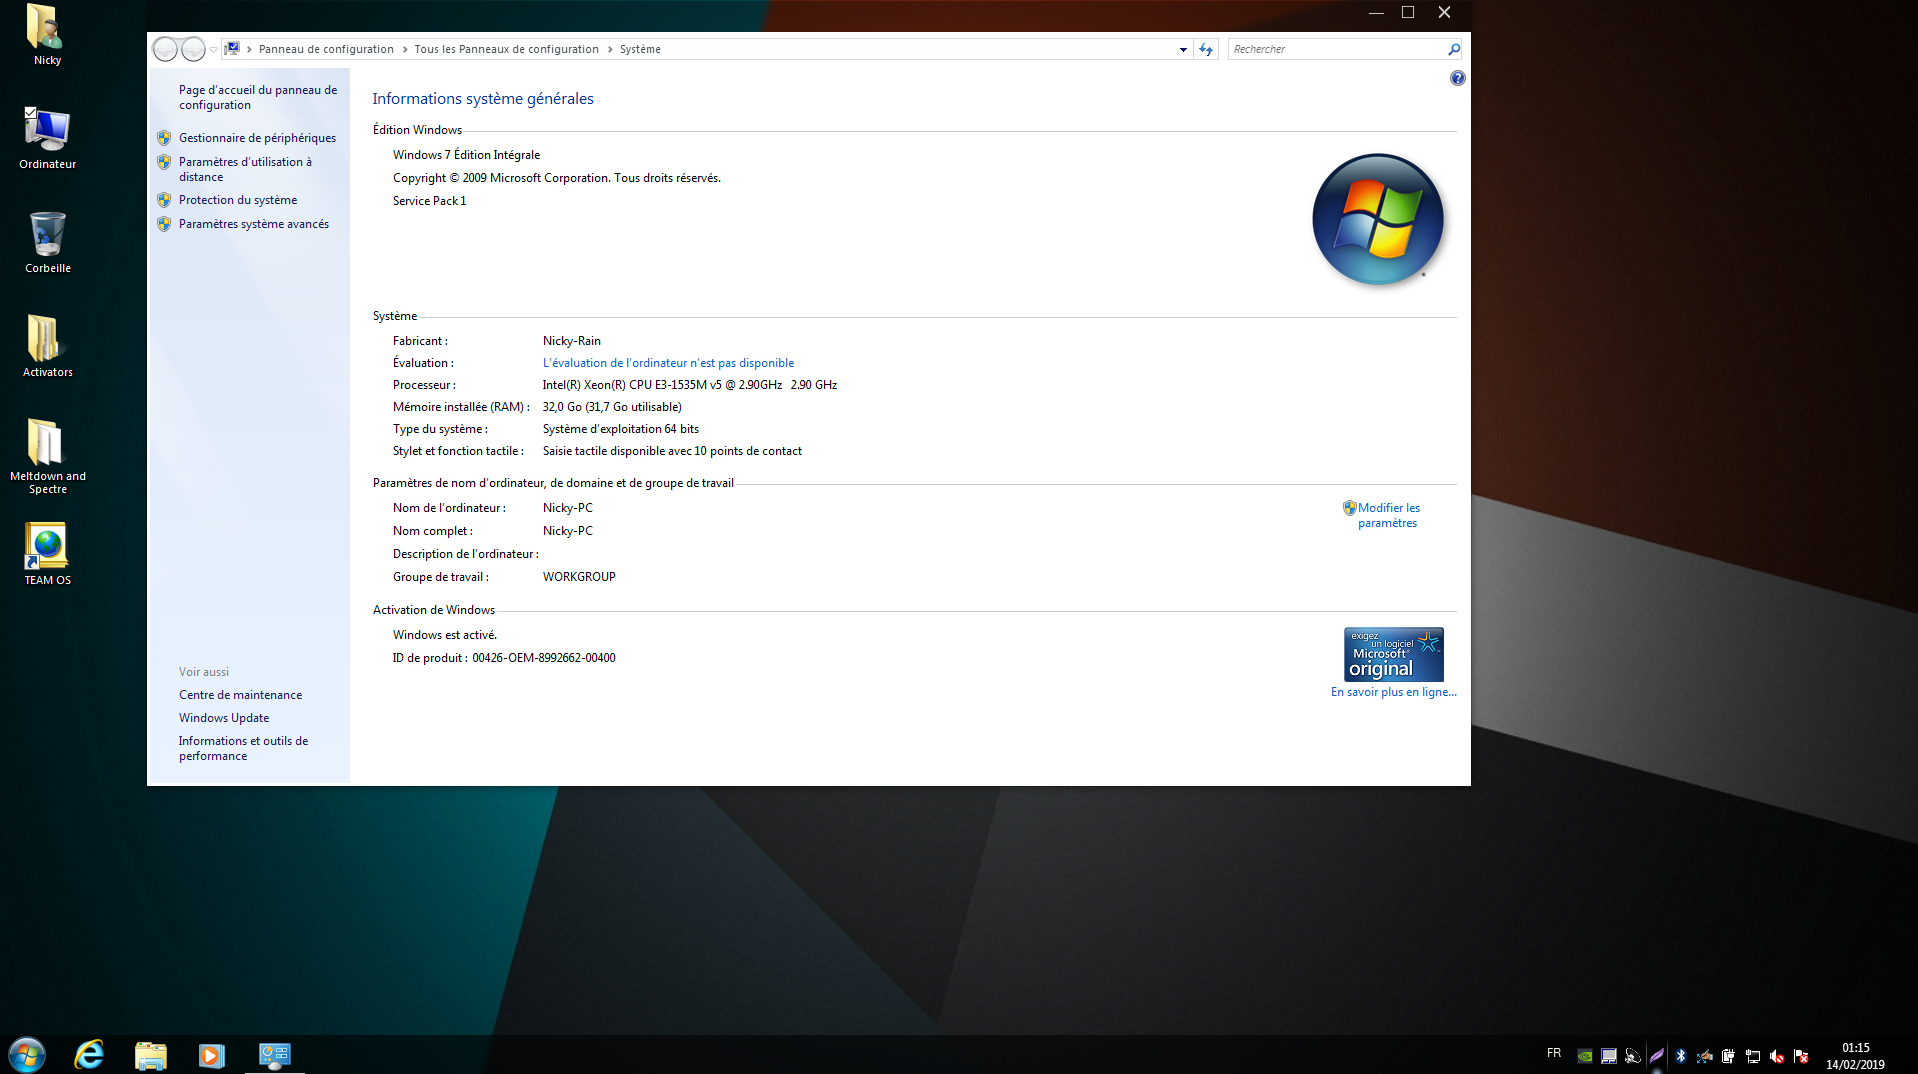
Task: Select Tous les Panneaux de configuration breadcrumb
Action: 506,49
